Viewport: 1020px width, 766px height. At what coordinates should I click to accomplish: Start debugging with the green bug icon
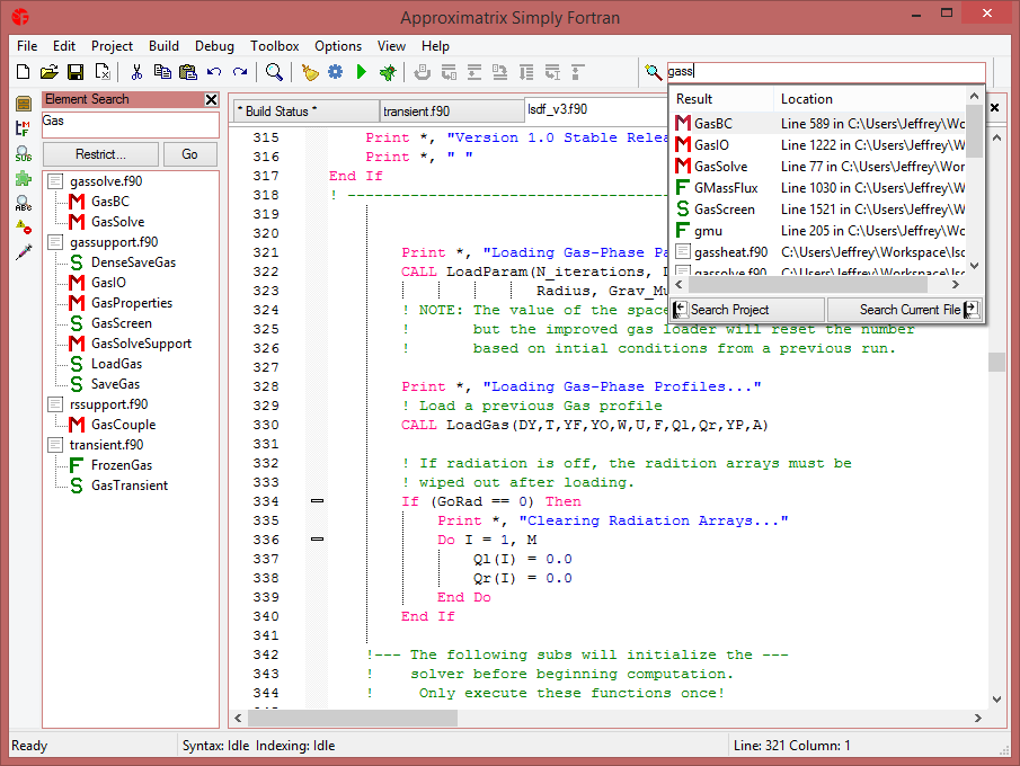tap(387, 72)
